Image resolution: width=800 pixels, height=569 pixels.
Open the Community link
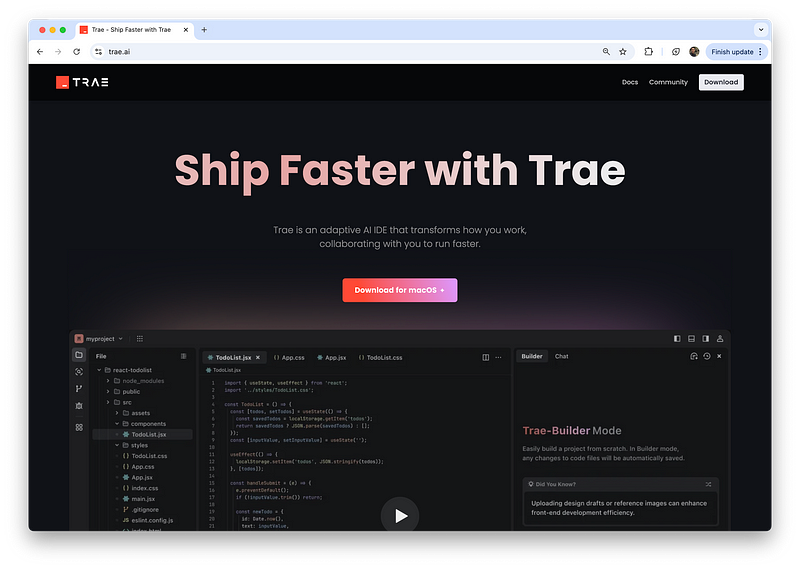[x=668, y=82]
